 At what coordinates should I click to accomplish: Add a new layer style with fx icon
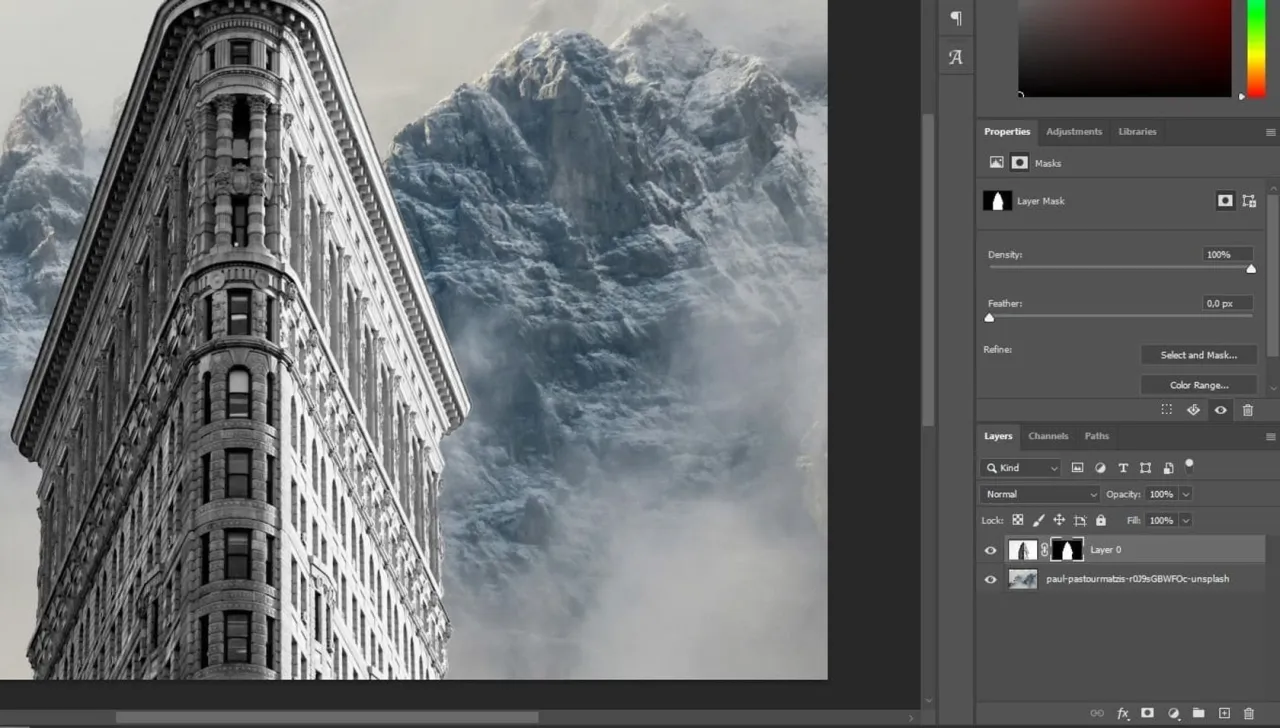[1123, 713]
